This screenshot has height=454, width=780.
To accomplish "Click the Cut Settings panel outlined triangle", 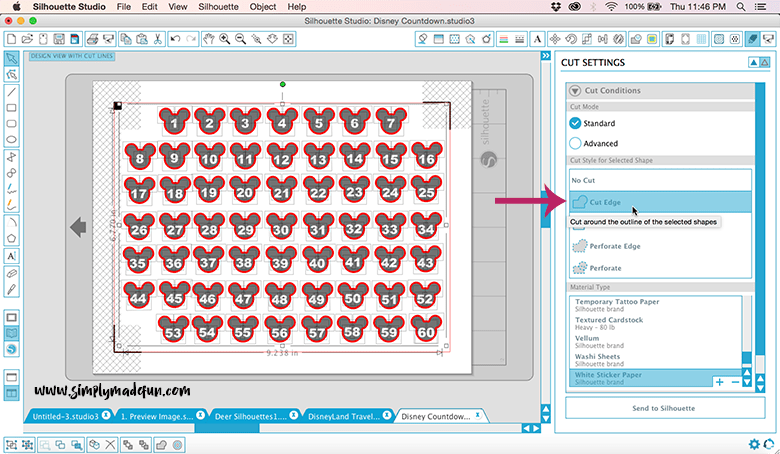I will (x=765, y=62).
